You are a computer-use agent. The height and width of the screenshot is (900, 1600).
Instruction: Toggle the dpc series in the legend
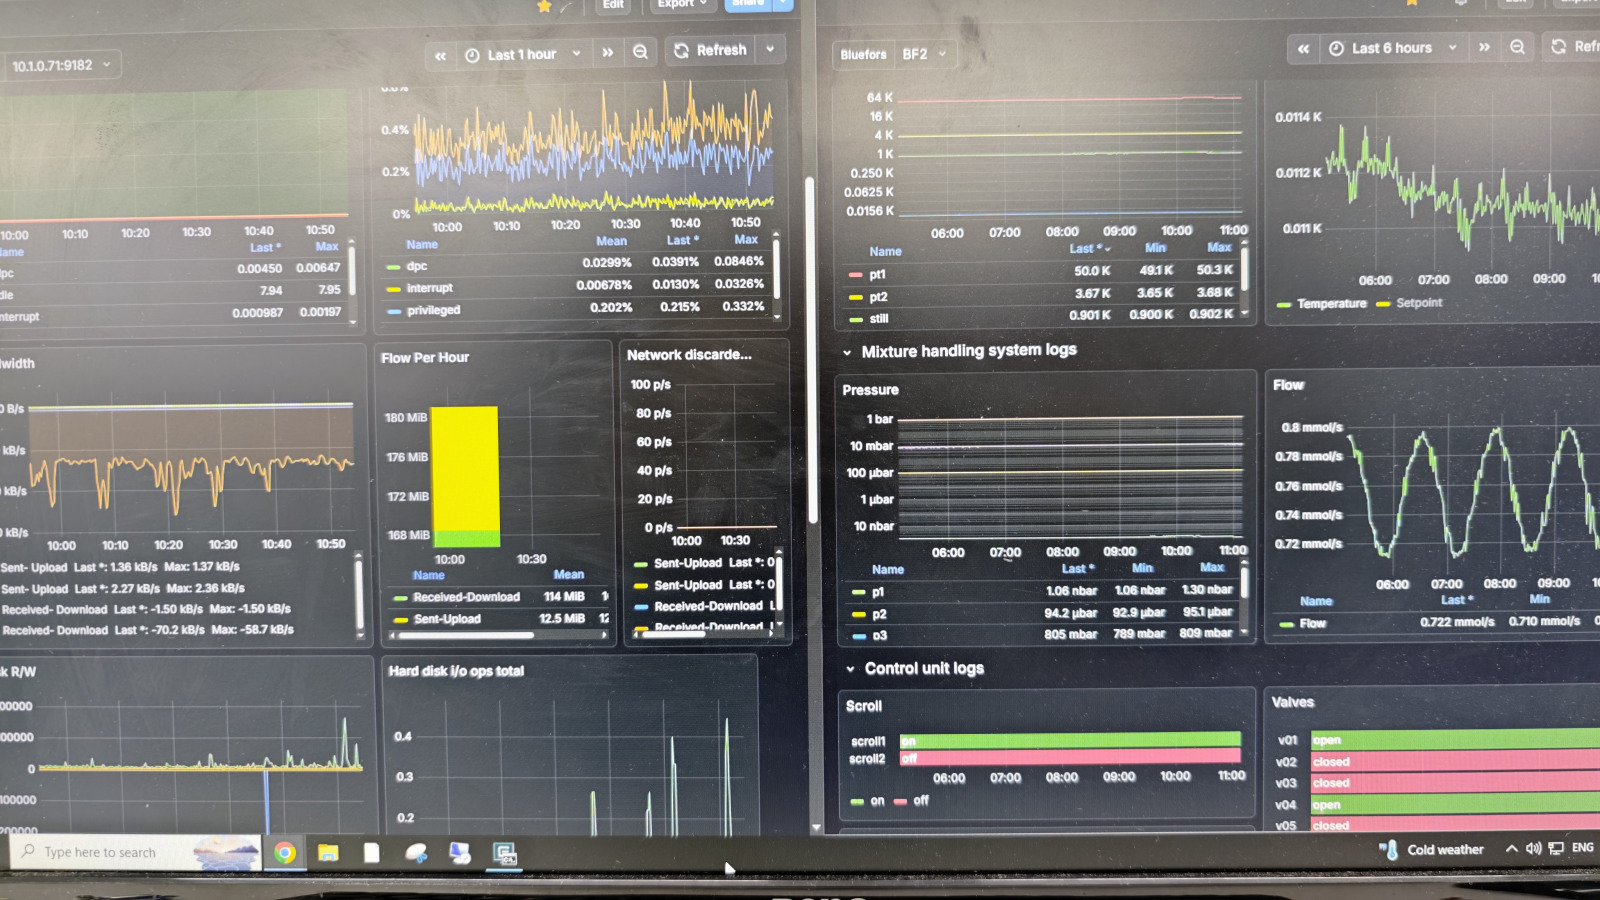[417, 266]
